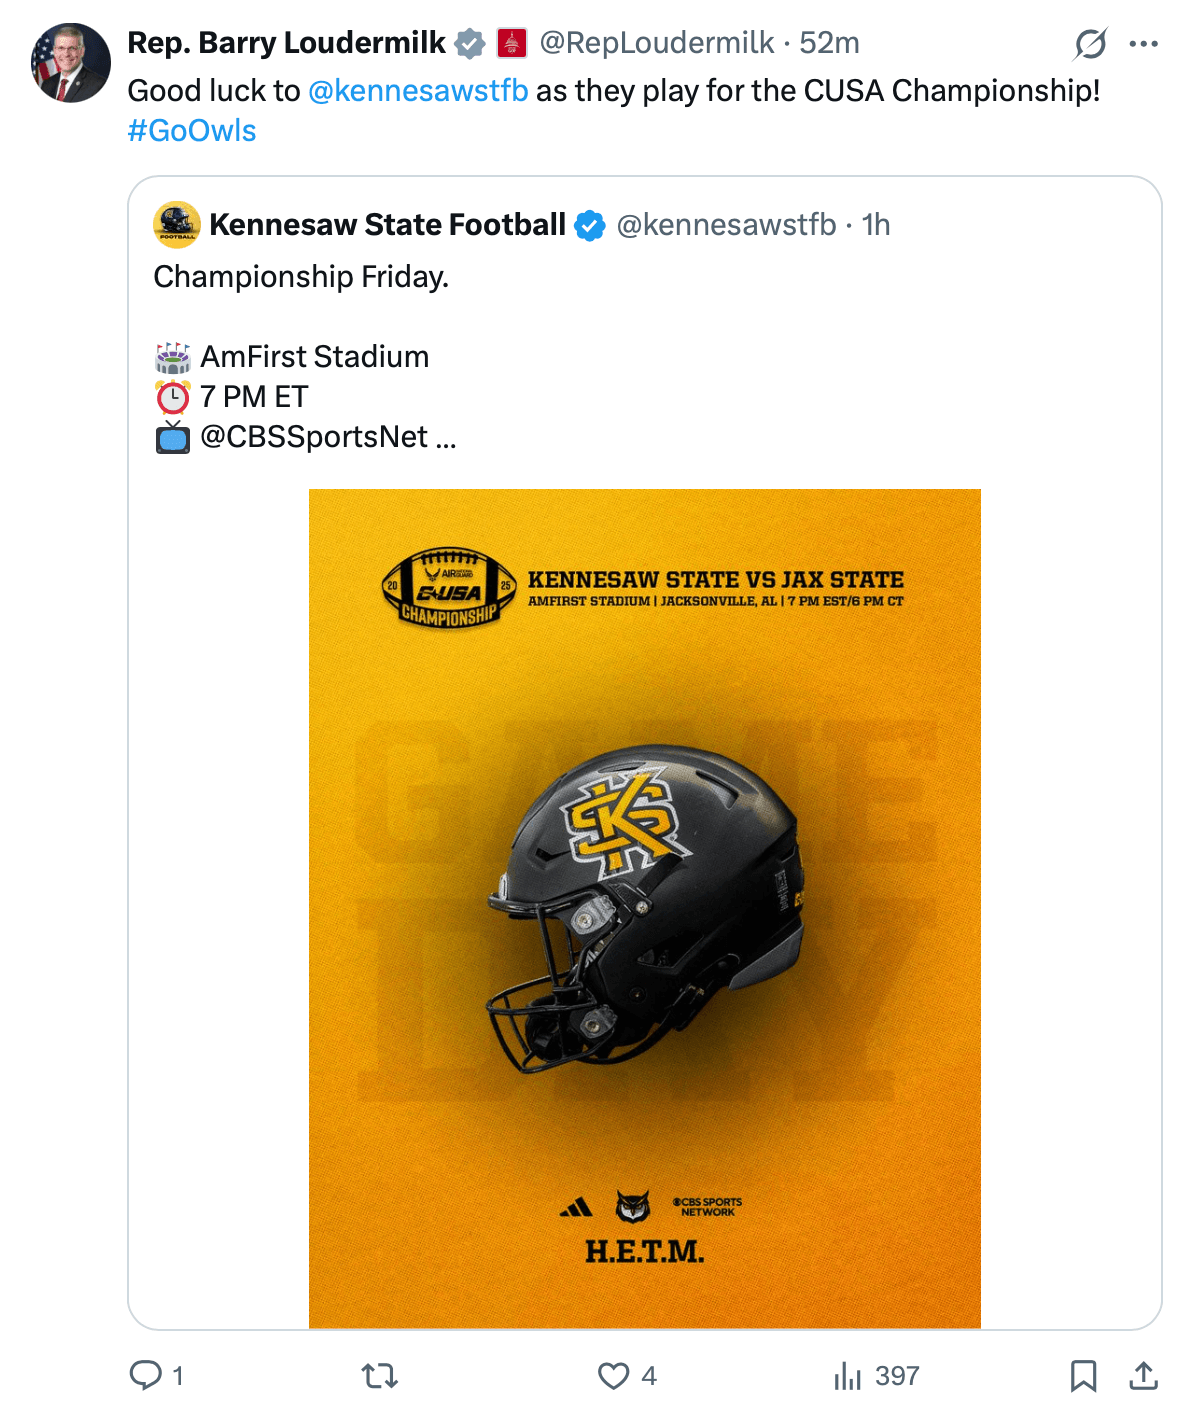Open the game day helmet poster image
The height and width of the screenshot is (1418, 1194).
point(644,908)
